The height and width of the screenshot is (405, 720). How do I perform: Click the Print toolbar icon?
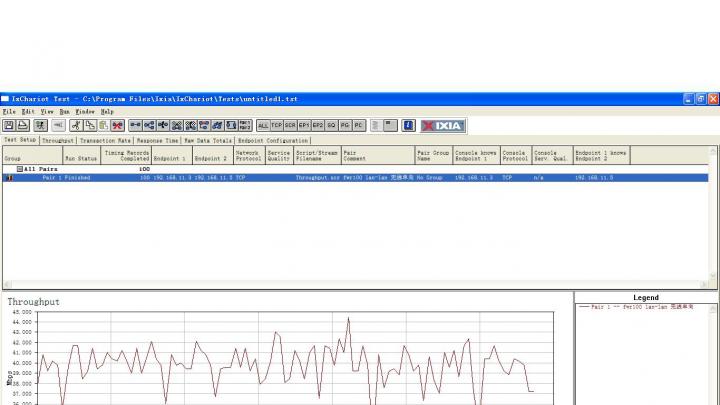pos(23,125)
